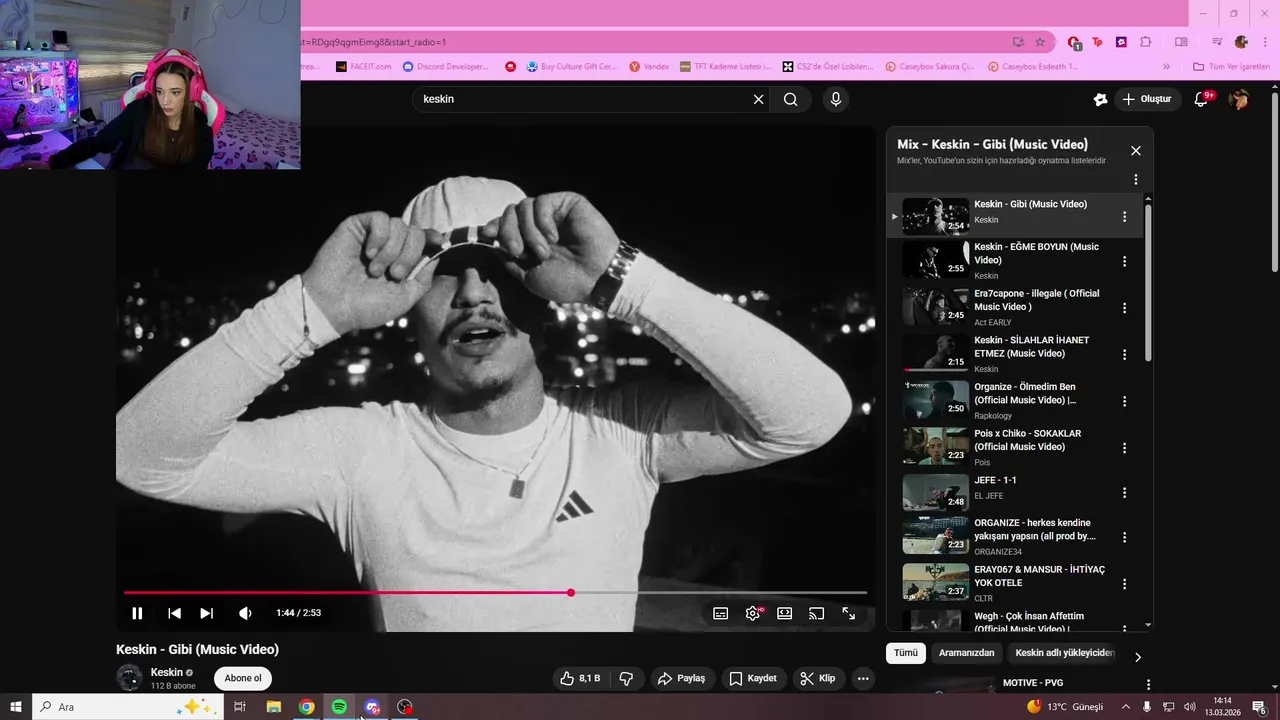This screenshot has height=720, width=1280.
Task: Mute the video volume
Action: [245, 613]
